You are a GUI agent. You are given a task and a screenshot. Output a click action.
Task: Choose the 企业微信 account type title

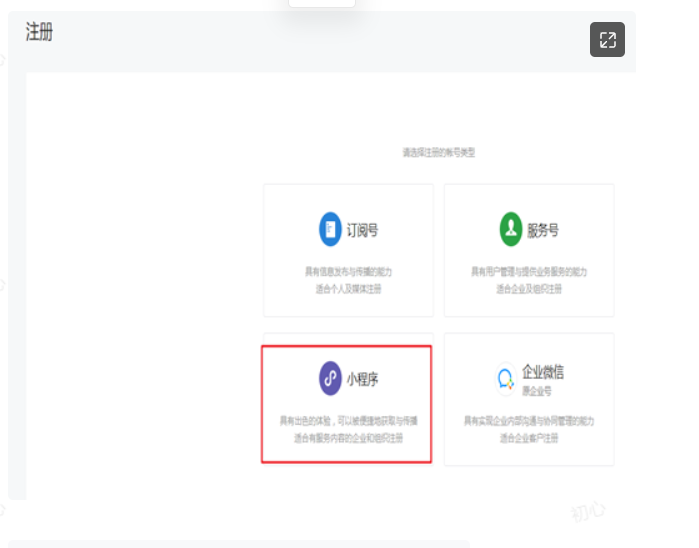pos(543,371)
